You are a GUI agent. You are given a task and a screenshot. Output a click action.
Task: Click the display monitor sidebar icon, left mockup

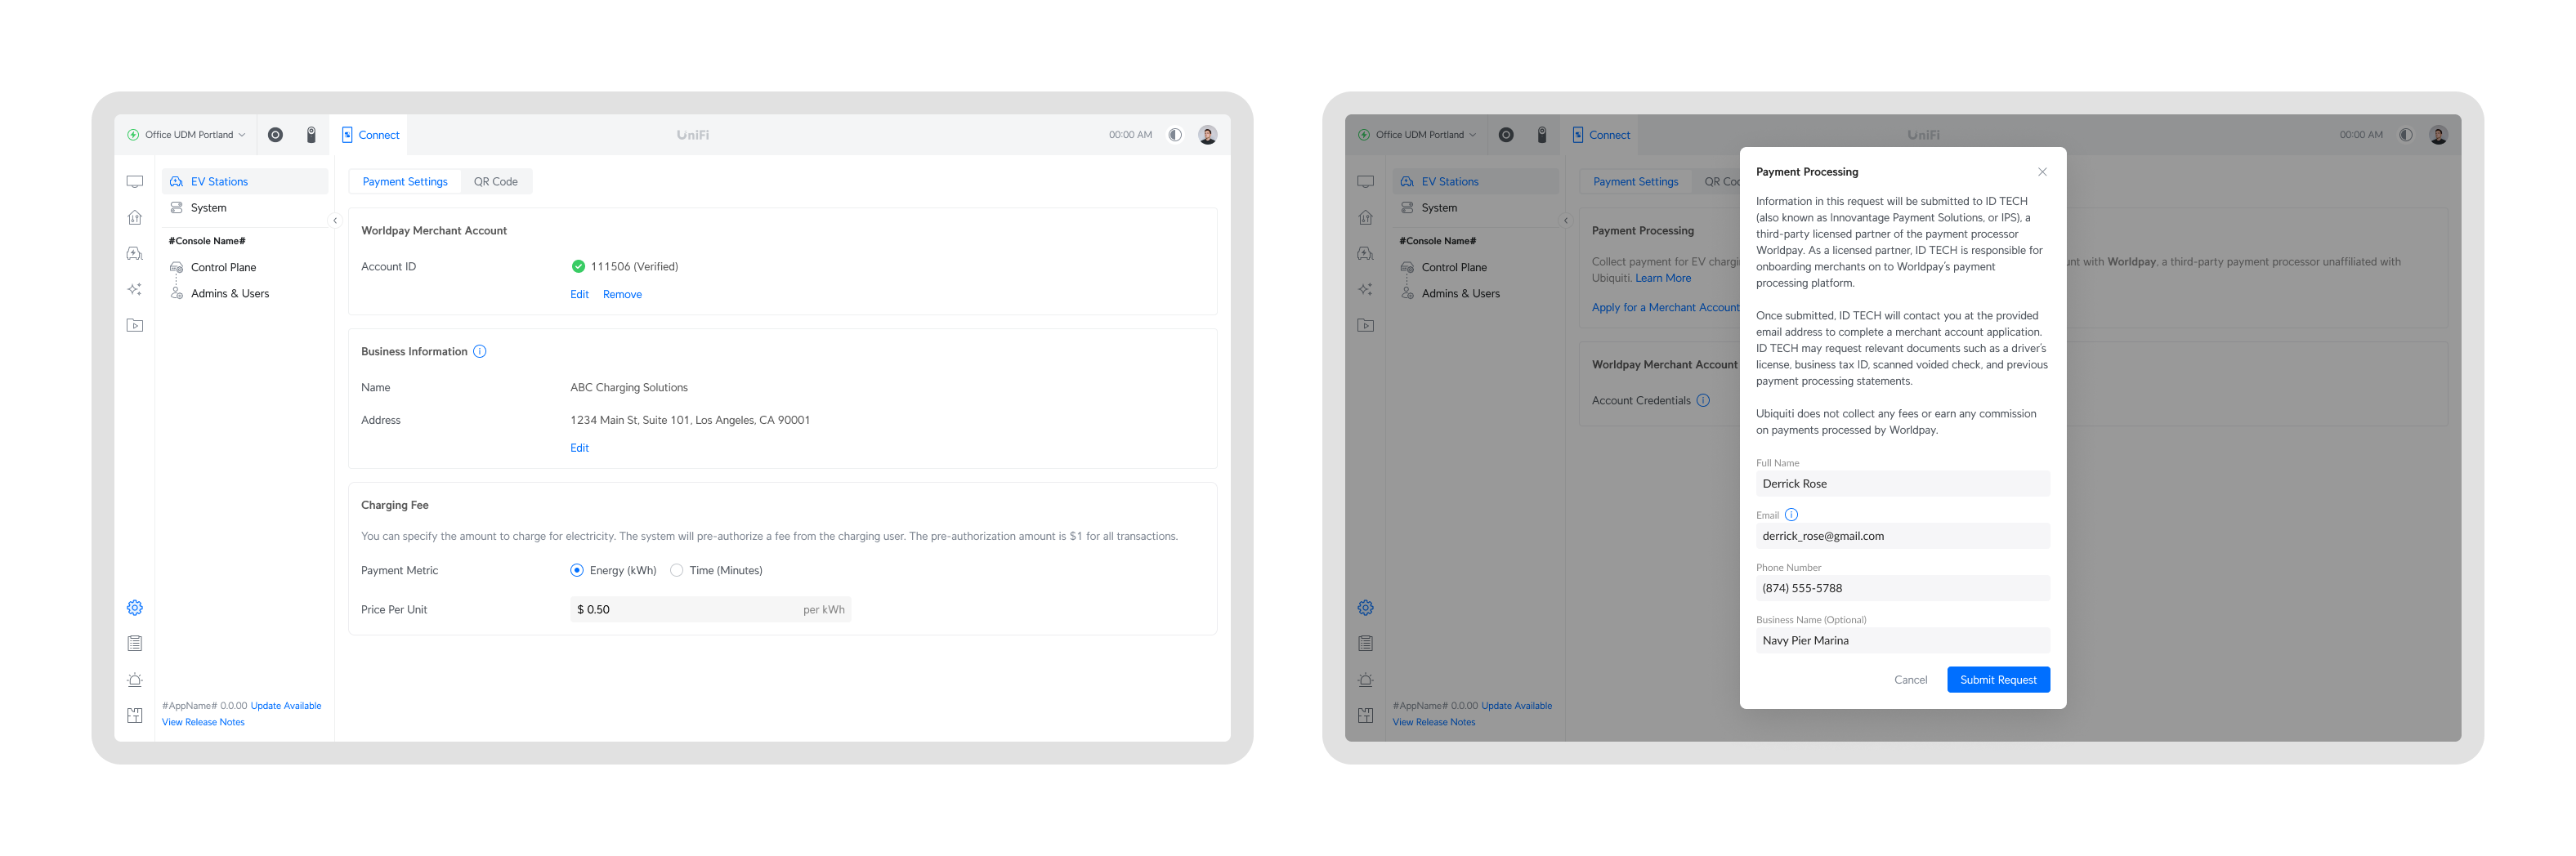135,182
